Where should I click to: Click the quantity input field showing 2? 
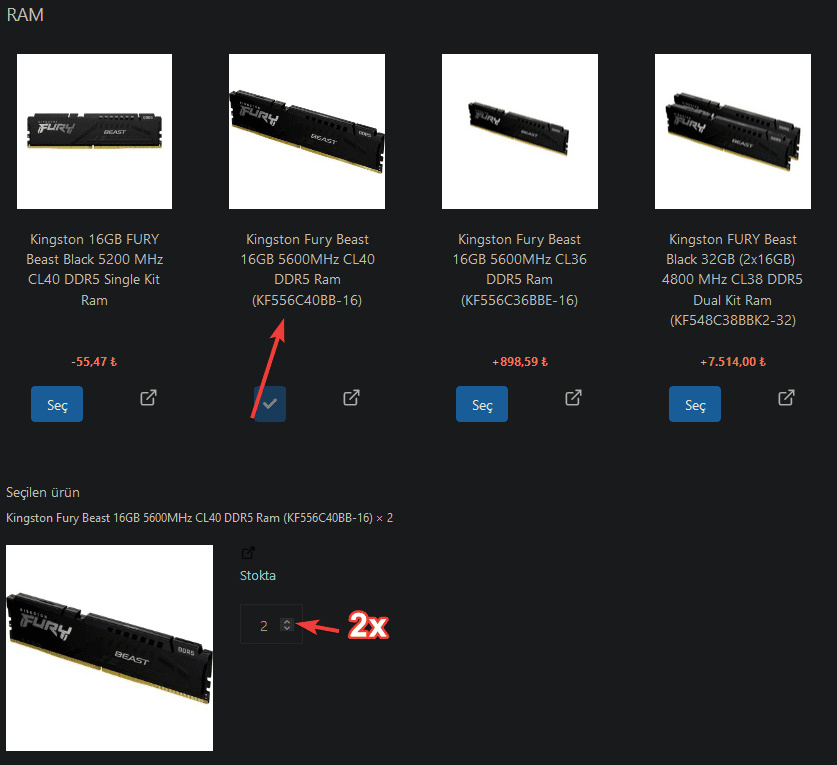tap(271, 624)
